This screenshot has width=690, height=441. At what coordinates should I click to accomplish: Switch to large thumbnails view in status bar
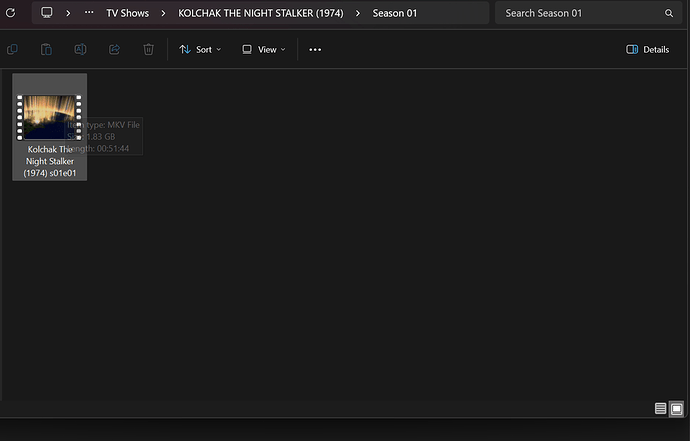[x=676, y=409]
